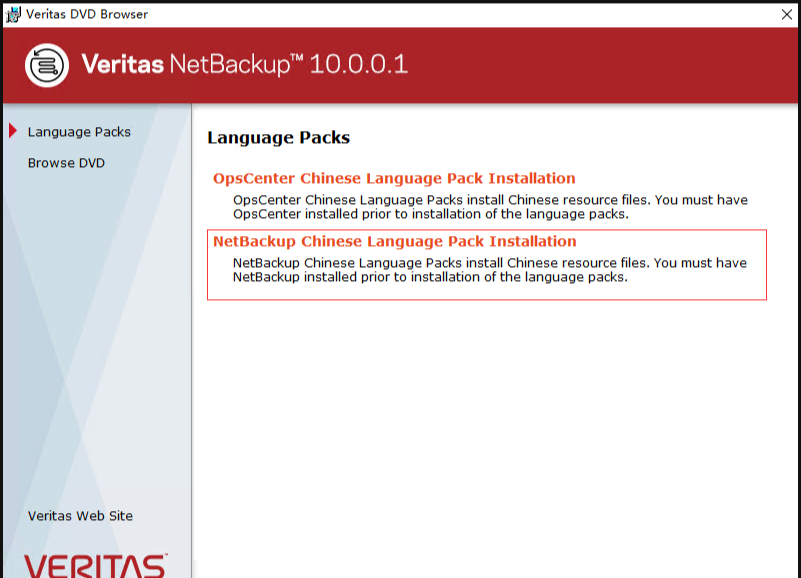The width and height of the screenshot is (801, 578).
Task: Select Browse DVD in the sidebar
Action: (66, 163)
